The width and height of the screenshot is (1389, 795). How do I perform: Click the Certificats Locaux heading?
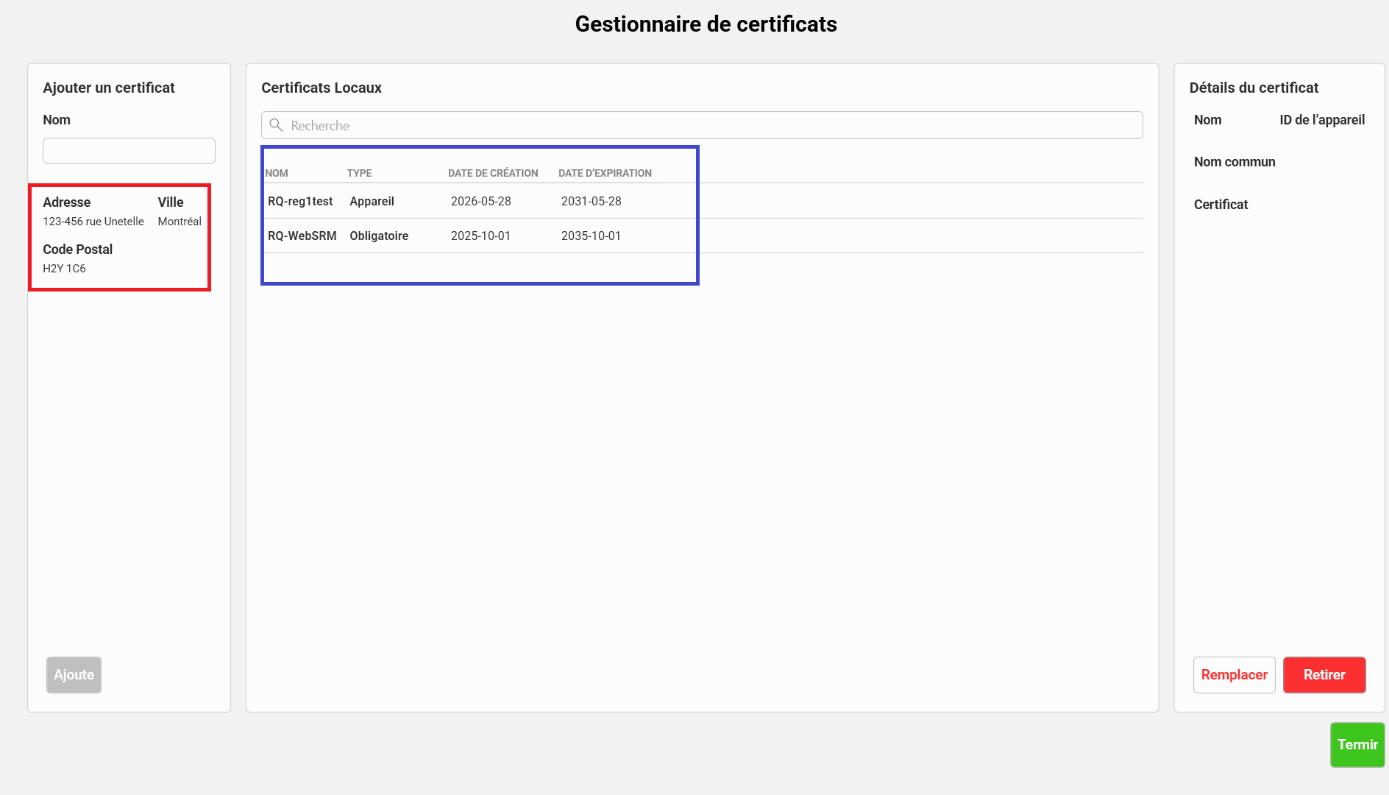click(x=322, y=88)
